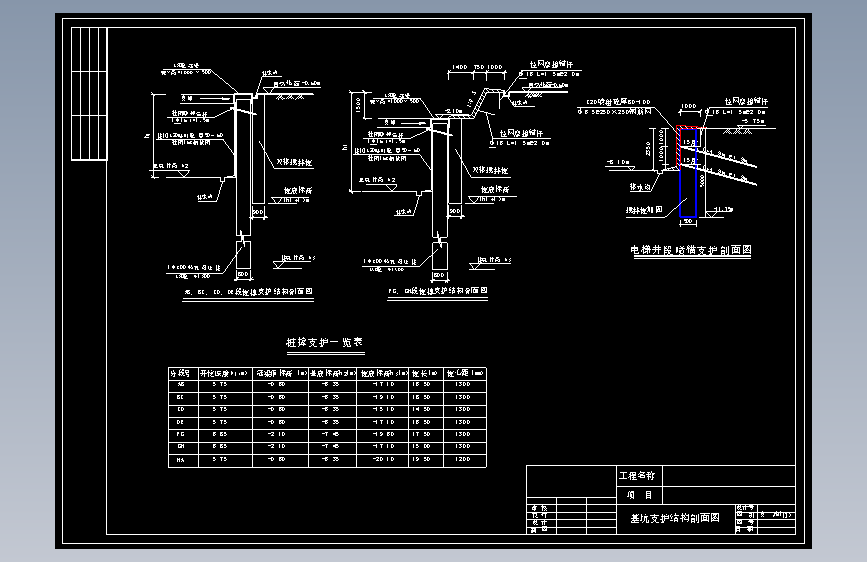Image resolution: width=867 pixels, height=562 pixels.
Task: Click the 'FG' segment label in the table
Action: point(180,434)
